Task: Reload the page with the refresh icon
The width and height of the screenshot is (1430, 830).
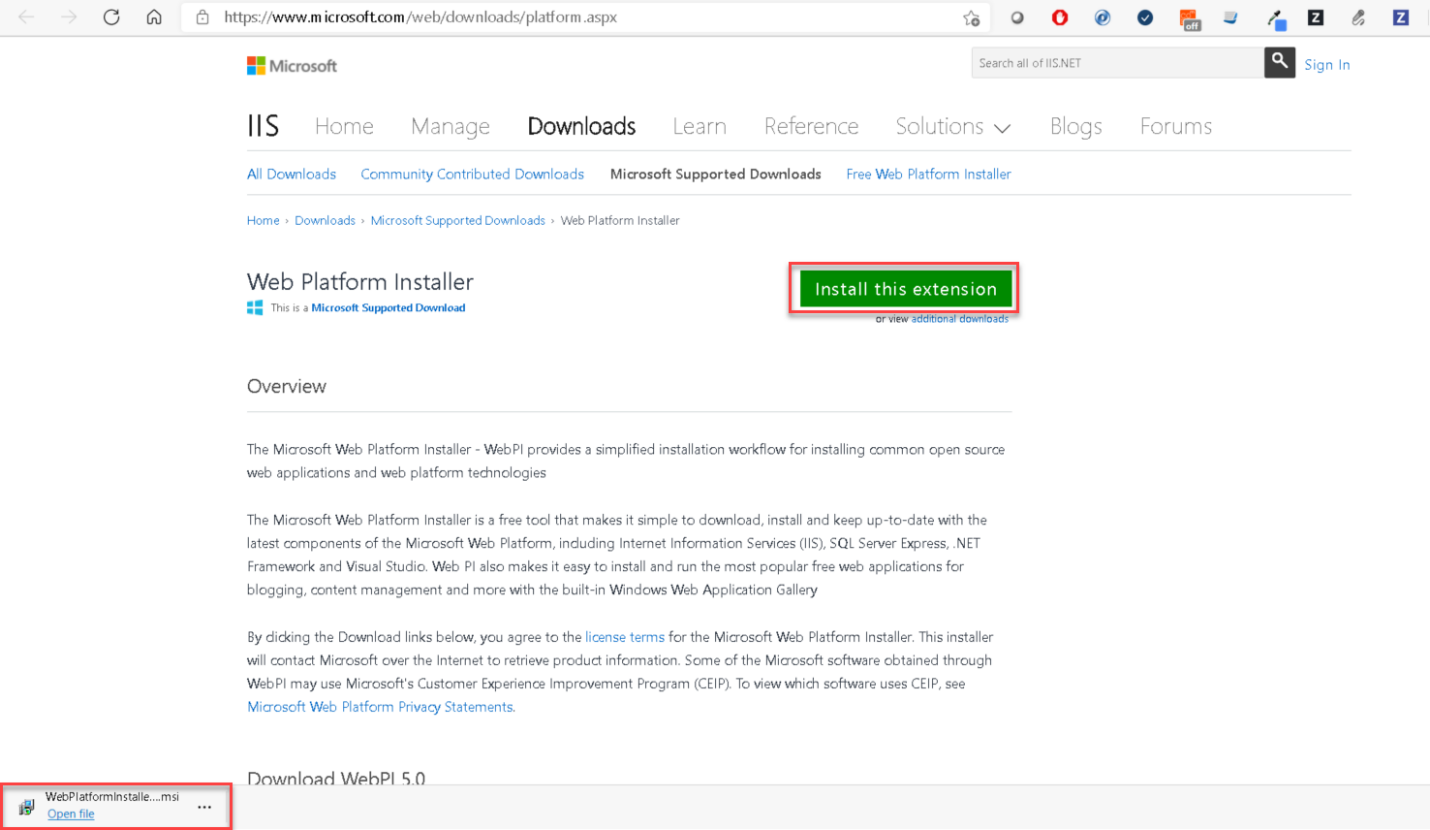Action: 112,17
